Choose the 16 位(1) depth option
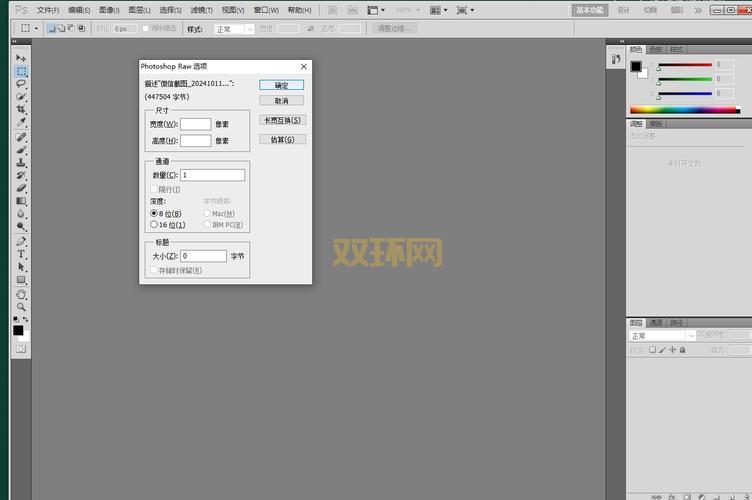Screen dimensions: 752x500 coord(154,225)
